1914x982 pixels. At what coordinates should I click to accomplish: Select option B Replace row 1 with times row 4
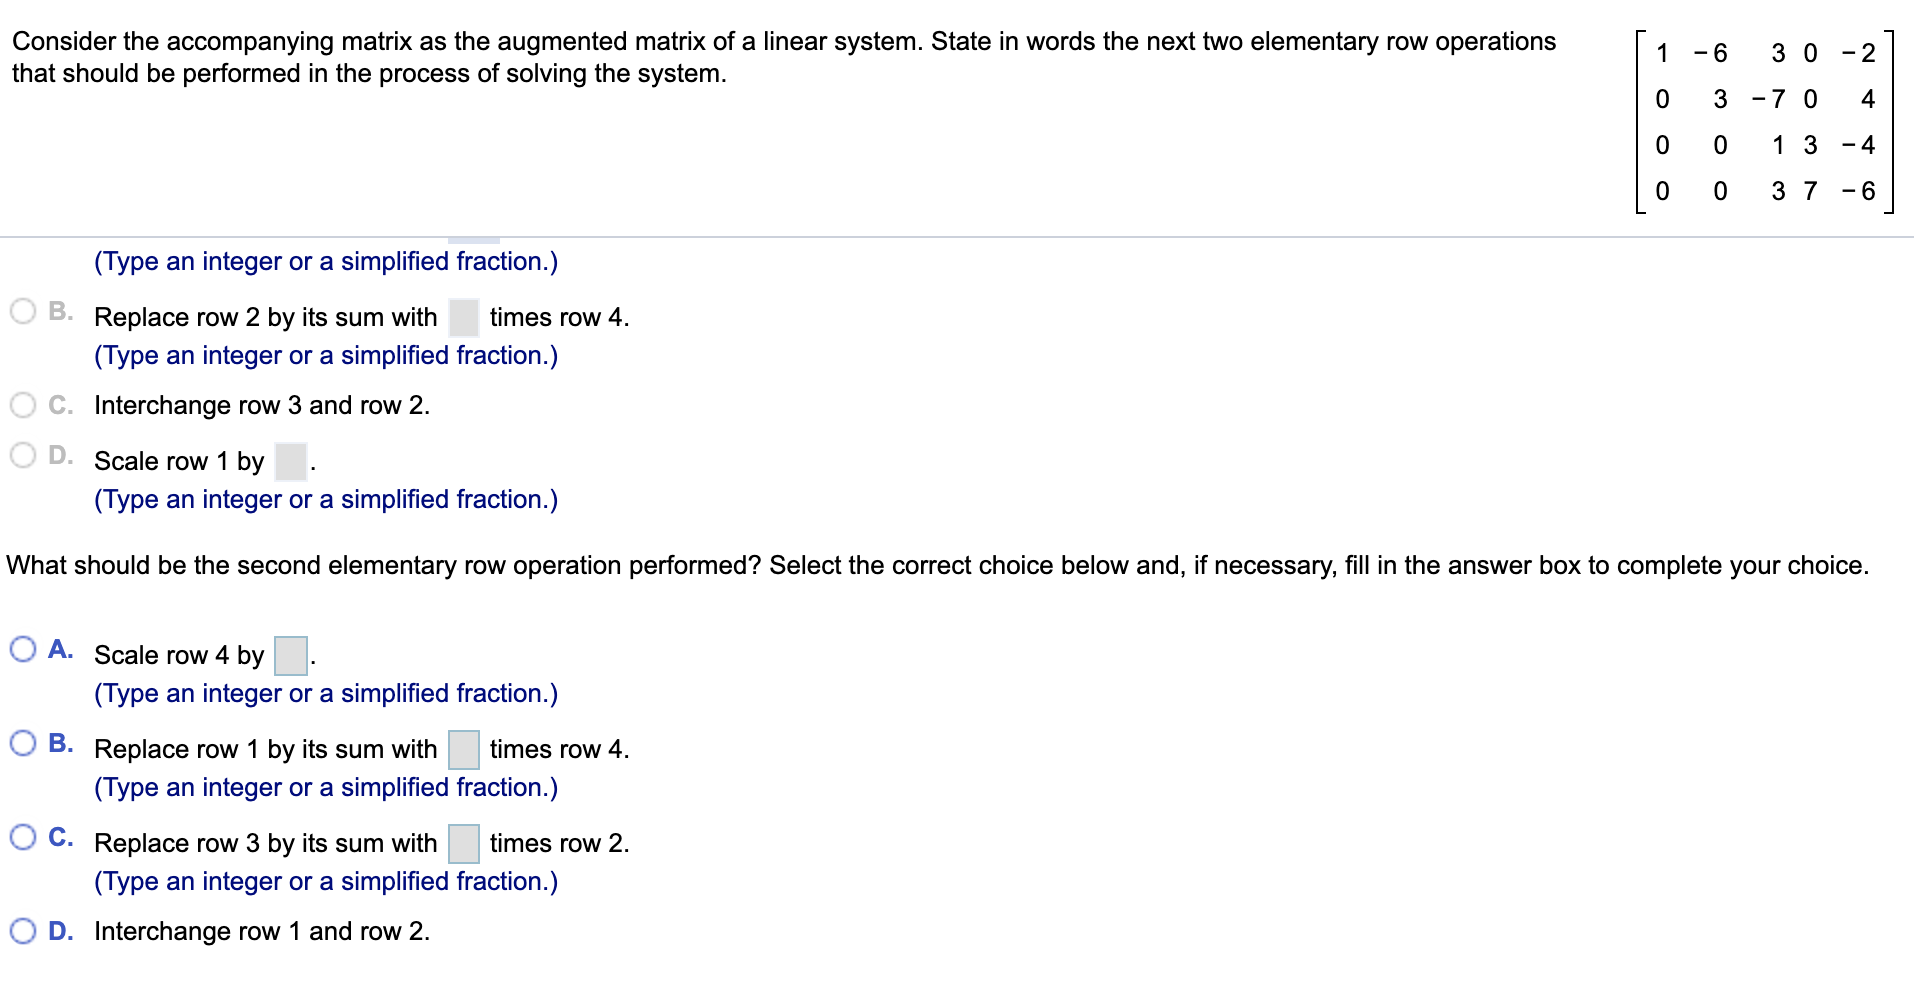click(x=22, y=742)
